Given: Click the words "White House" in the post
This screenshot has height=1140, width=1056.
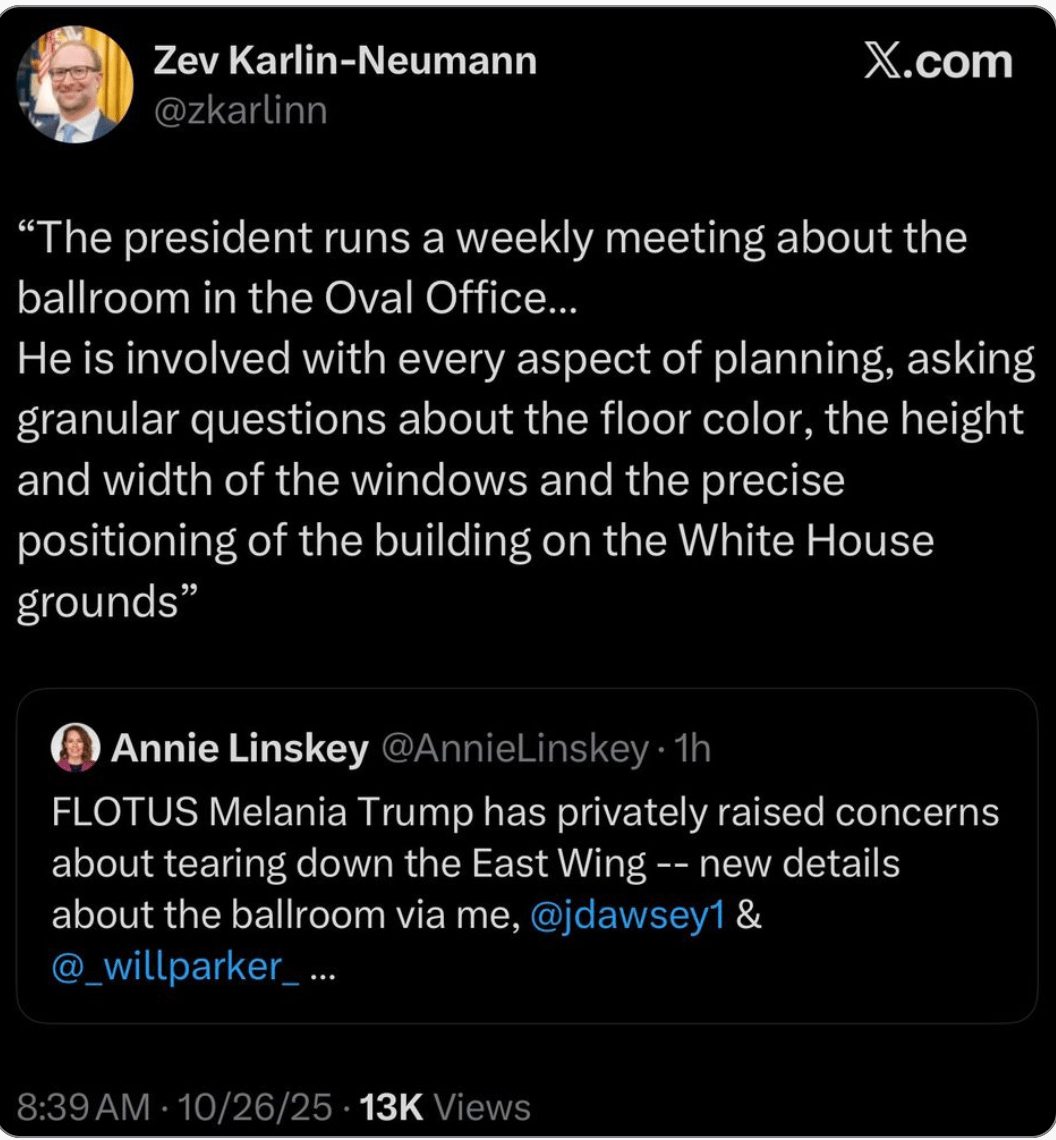Looking at the screenshot, I should click(x=806, y=541).
